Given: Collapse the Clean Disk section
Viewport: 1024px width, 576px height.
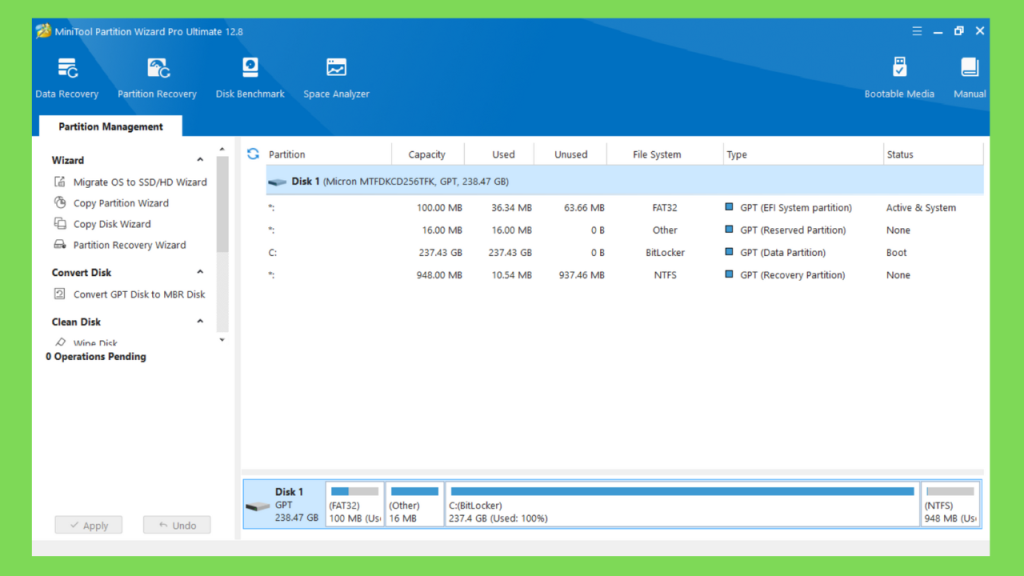Looking at the screenshot, I should (200, 321).
